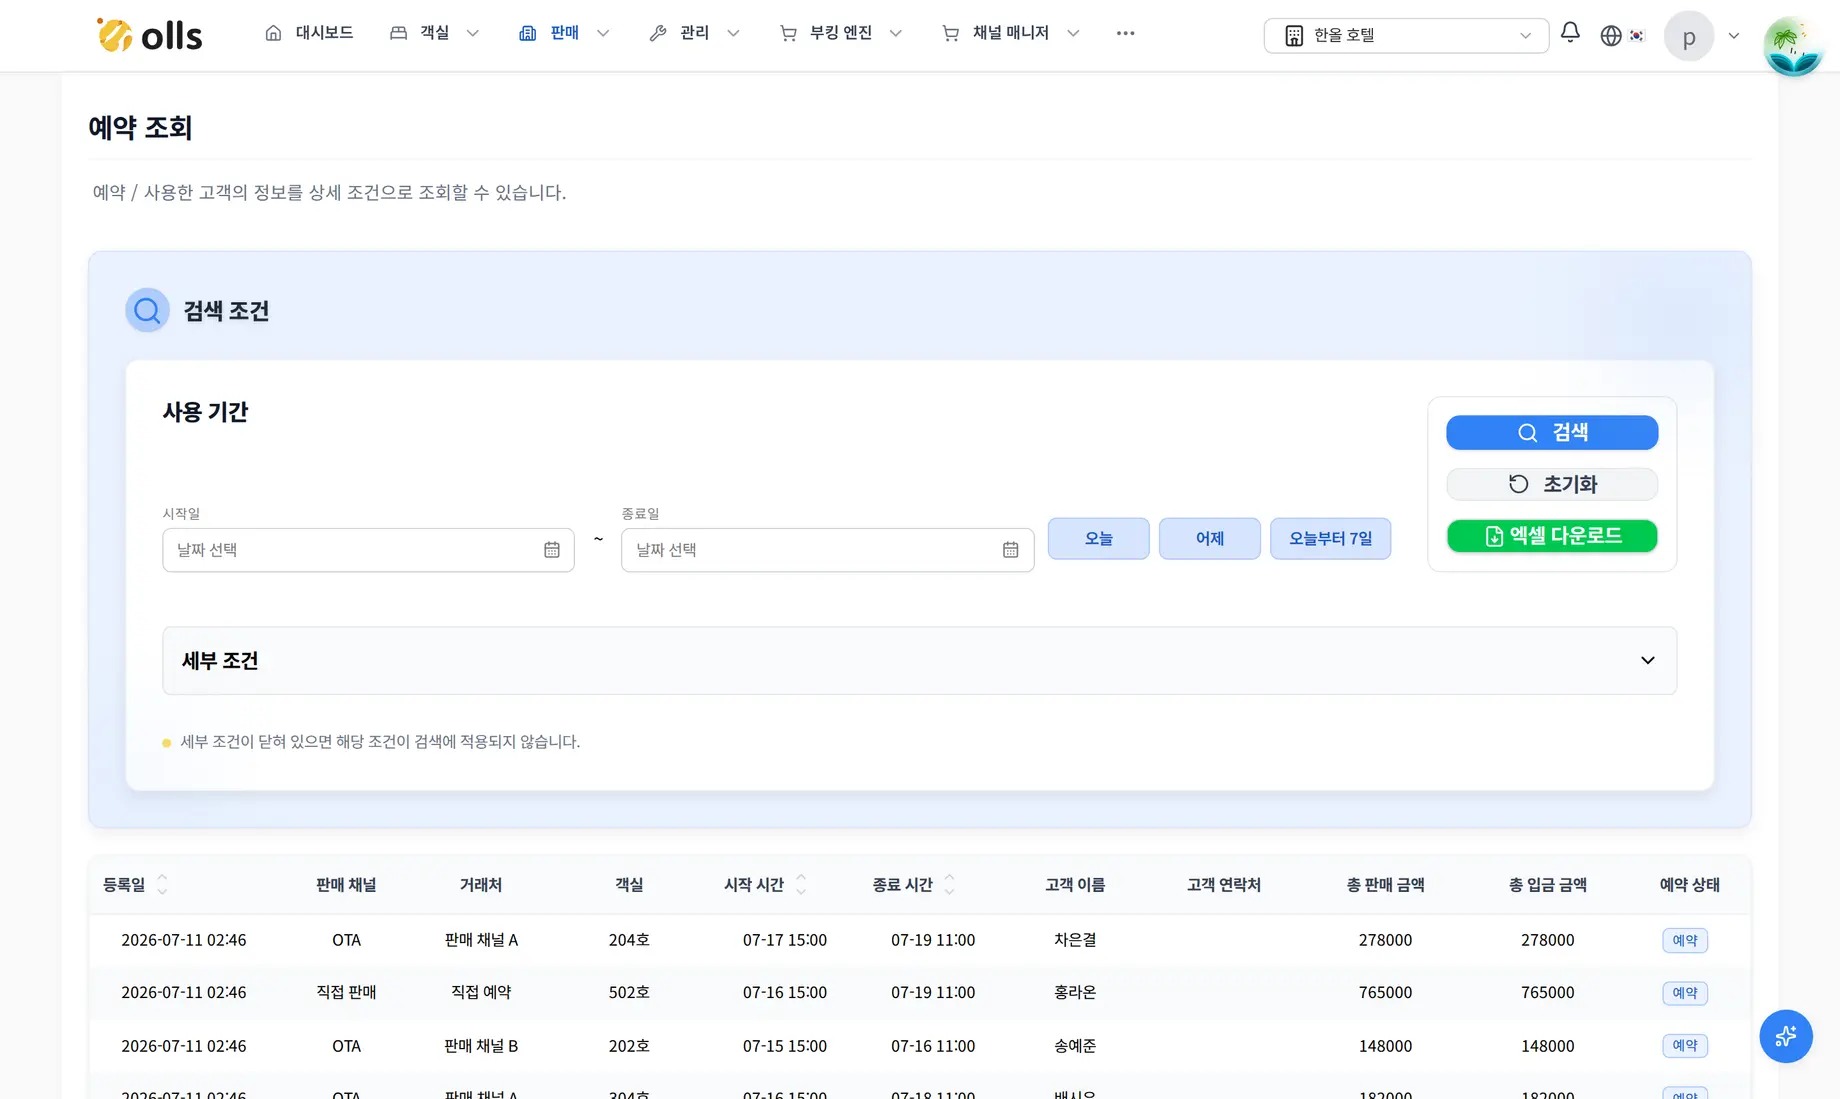Click room cell 204호
The height and width of the screenshot is (1099, 1840).
(629, 940)
